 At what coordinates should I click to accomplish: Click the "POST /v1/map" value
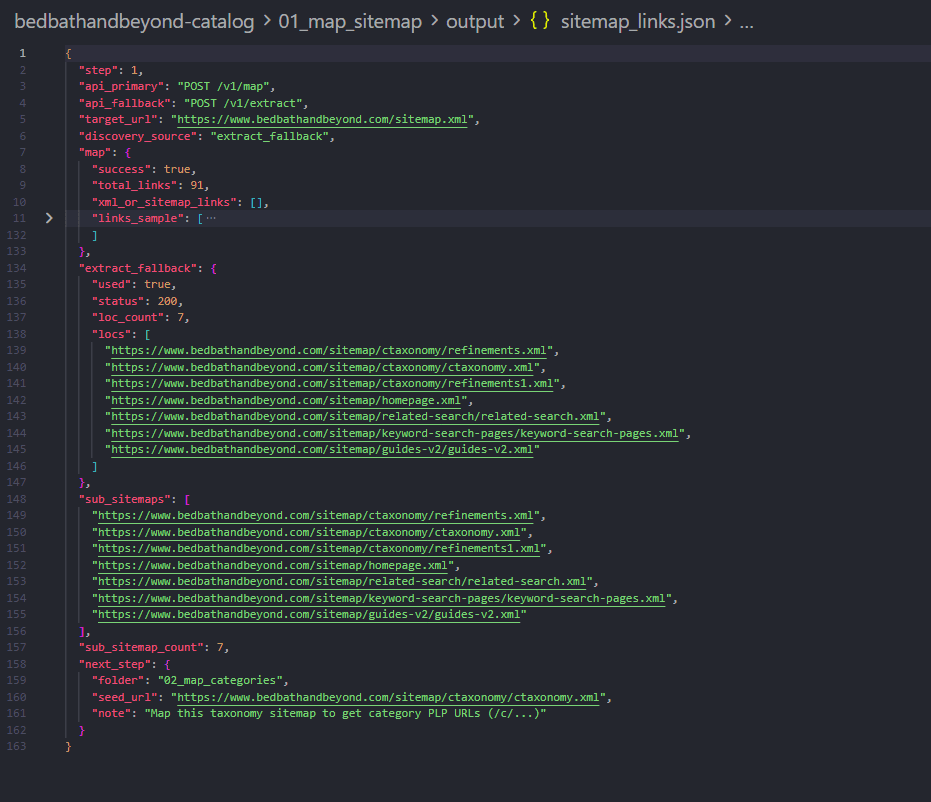click(223, 86)
